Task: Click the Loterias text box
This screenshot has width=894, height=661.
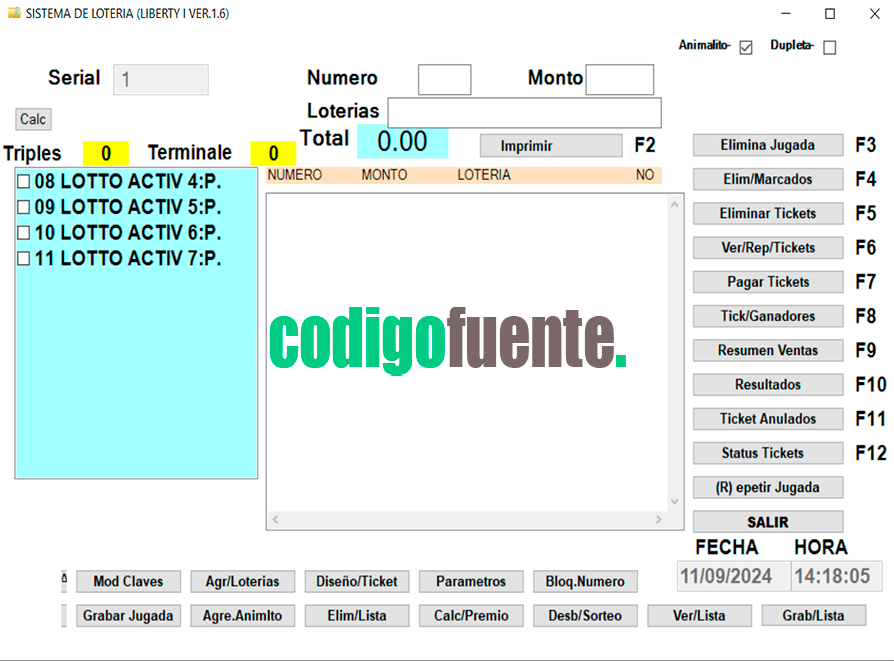Action: [524, 112]
